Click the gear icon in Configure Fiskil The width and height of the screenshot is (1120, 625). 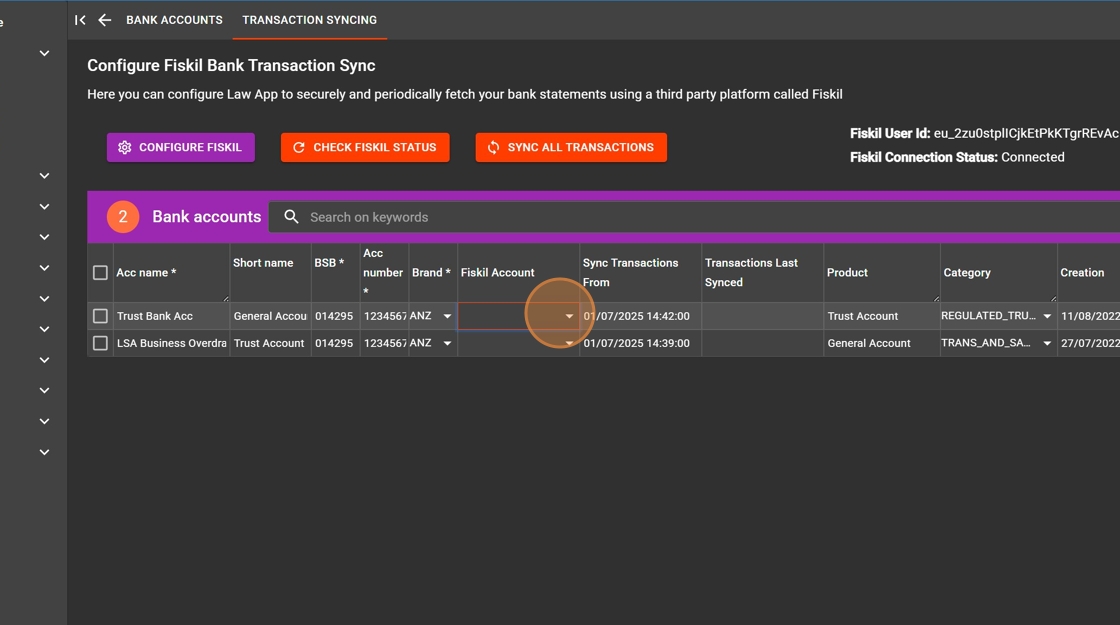point(124,147)
